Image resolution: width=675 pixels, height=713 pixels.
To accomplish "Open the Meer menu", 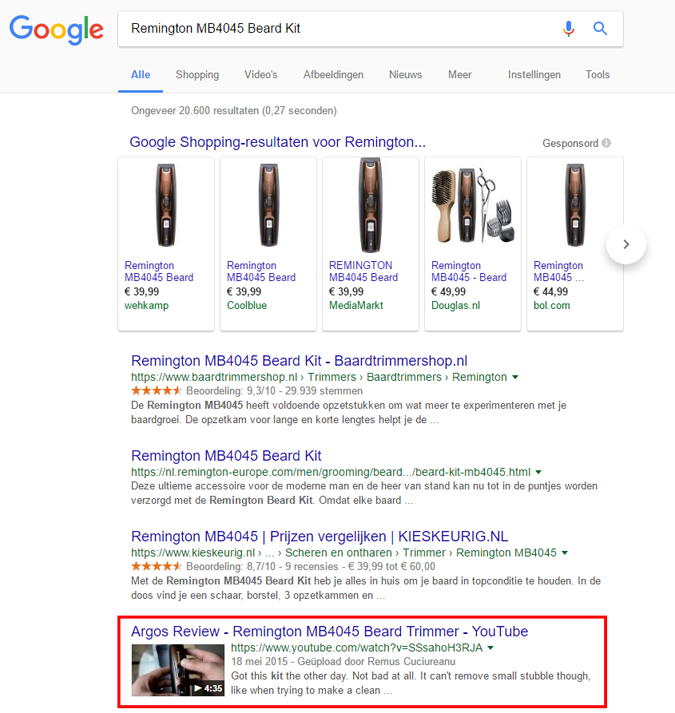I will pos(459,75).
